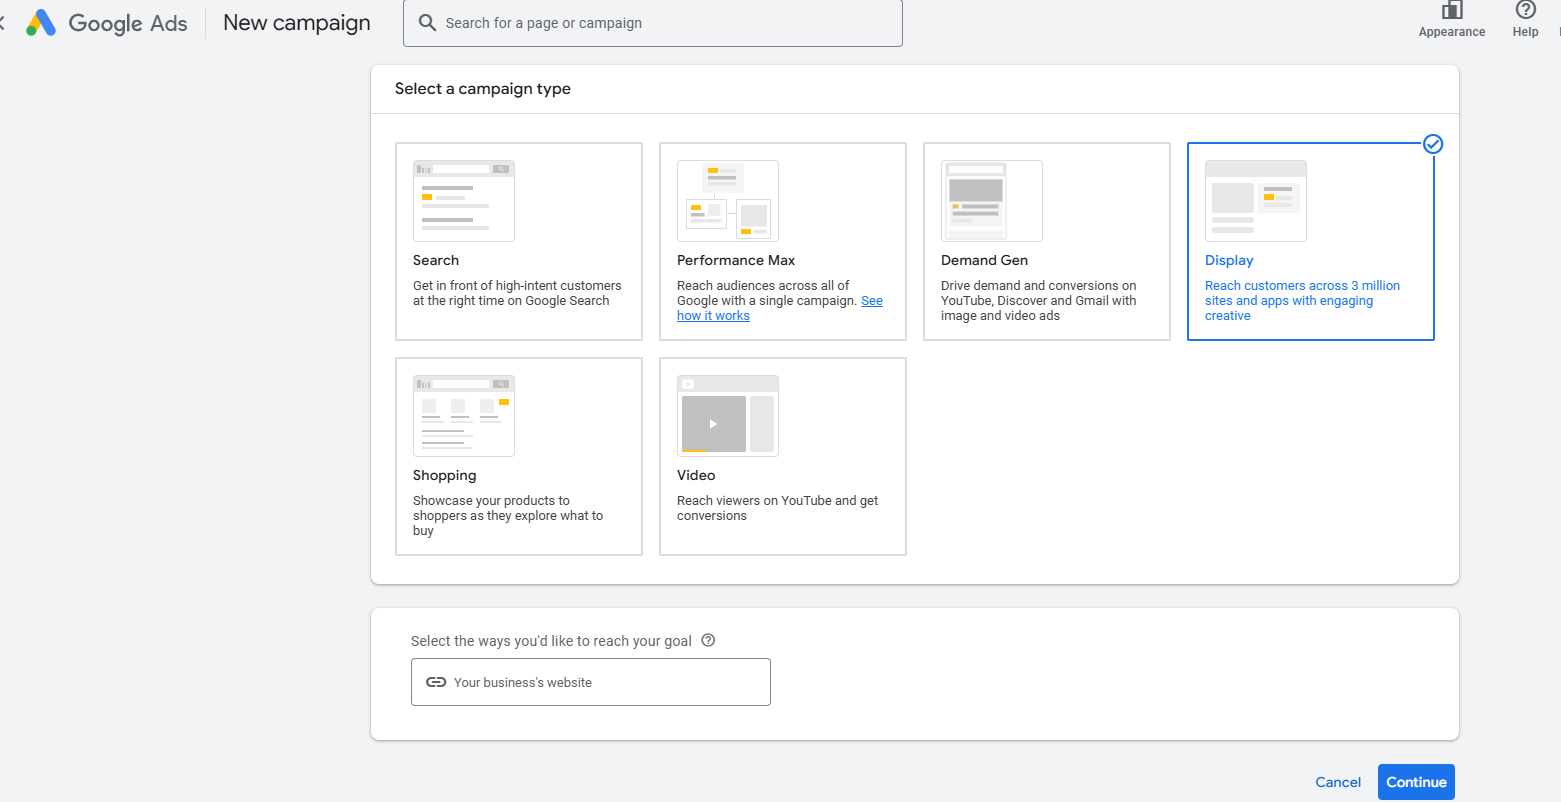
Task: Click the link icon in website field
Action: (436, 682)
